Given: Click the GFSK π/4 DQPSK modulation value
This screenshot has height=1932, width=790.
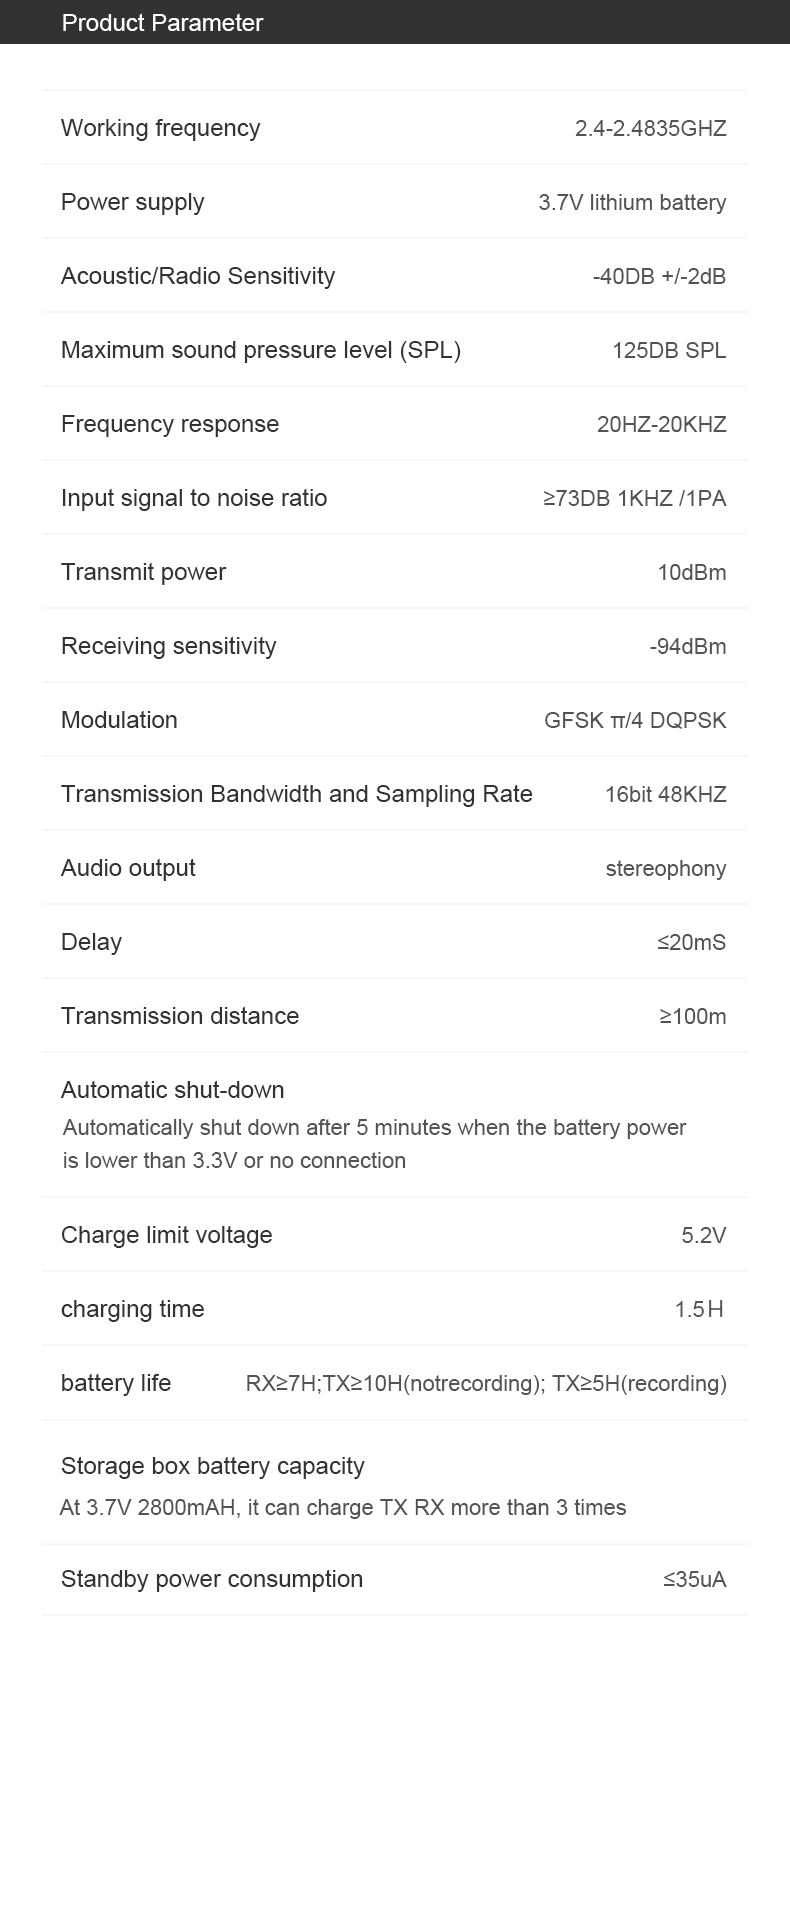Looking at the screenshot, I should pyautogui.click(x=635, y=720).
